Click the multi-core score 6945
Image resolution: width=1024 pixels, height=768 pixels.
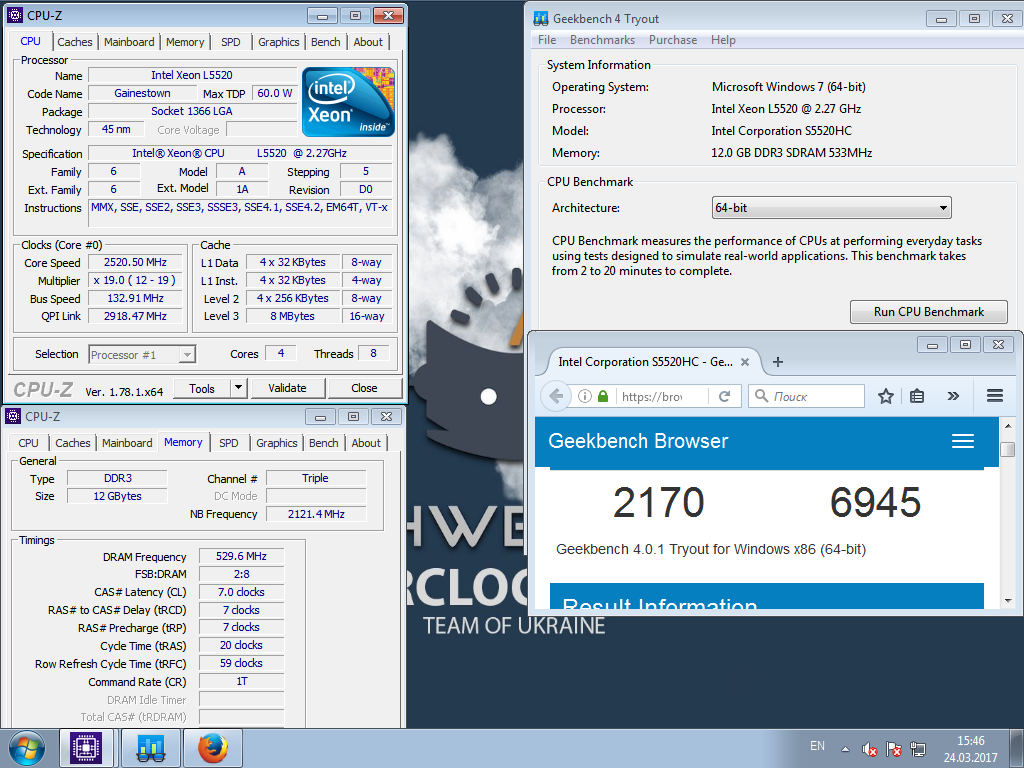tap(875, 502)
